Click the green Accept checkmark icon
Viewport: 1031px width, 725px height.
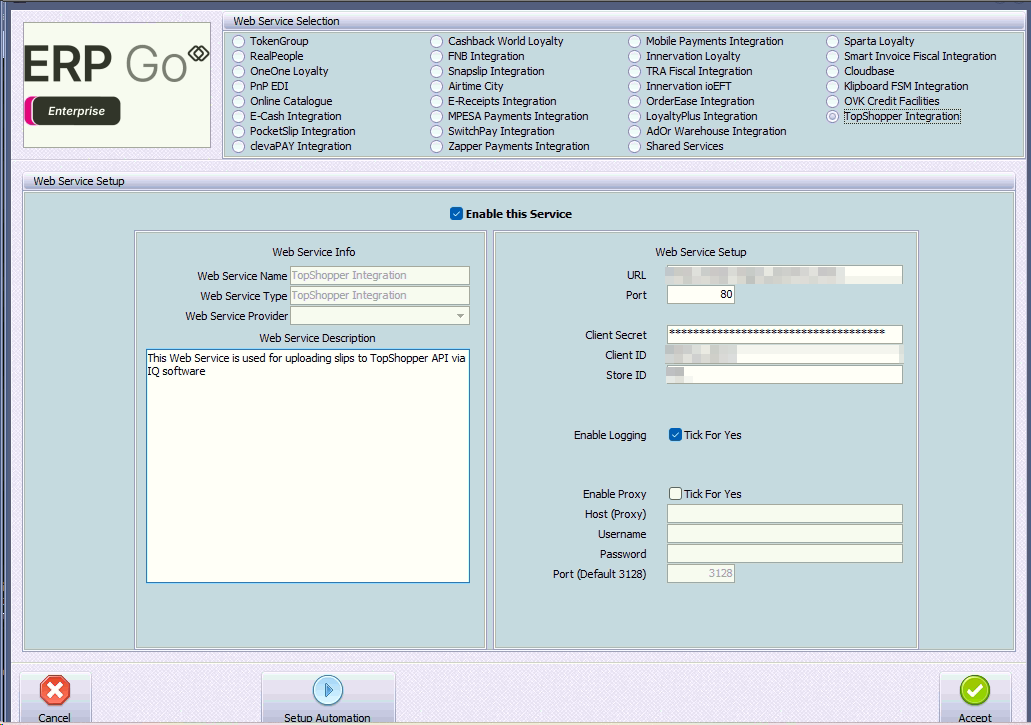click(x=974, y=691)
